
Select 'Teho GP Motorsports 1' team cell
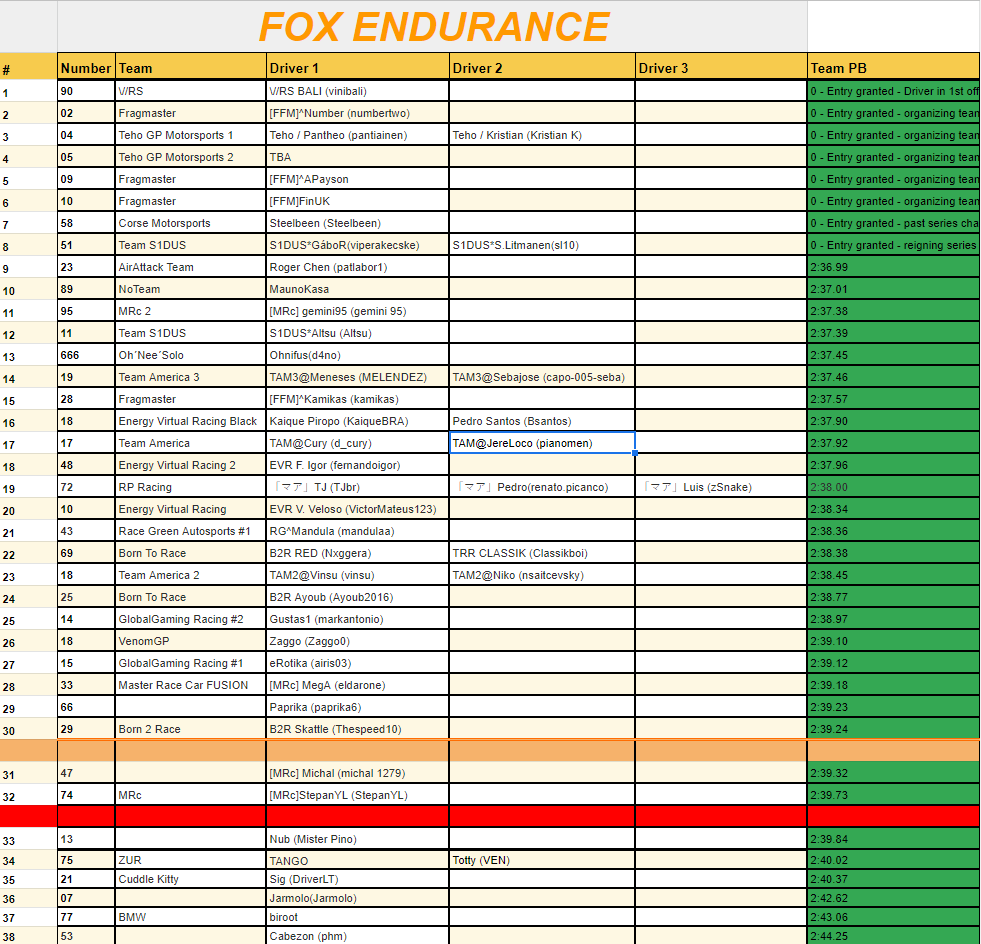[x=191, y=135]
